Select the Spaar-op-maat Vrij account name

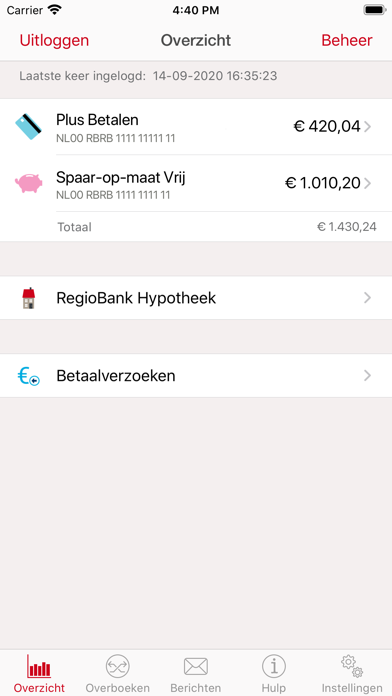pos(121,178)
